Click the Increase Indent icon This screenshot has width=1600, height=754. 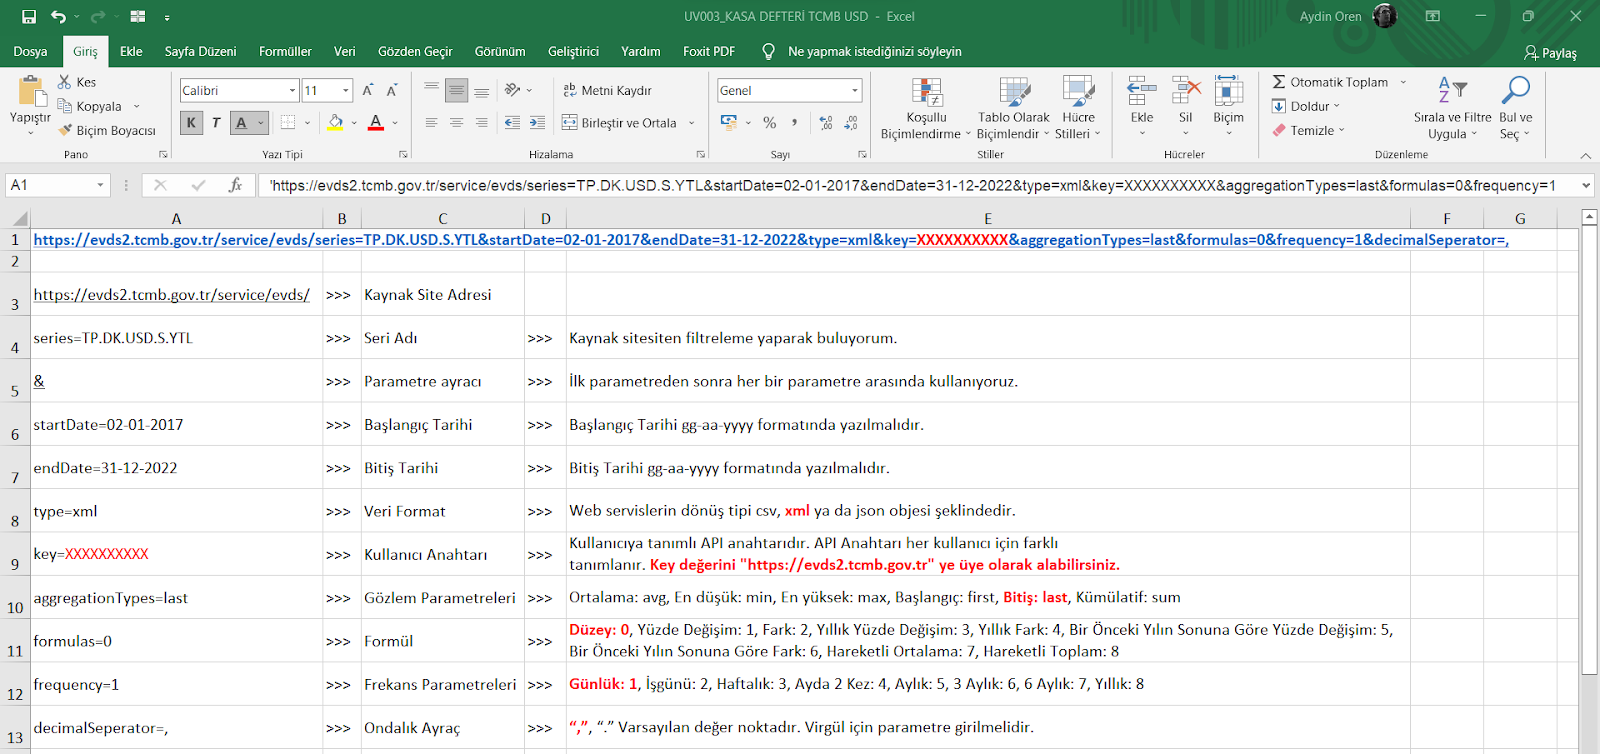(537, 122)
